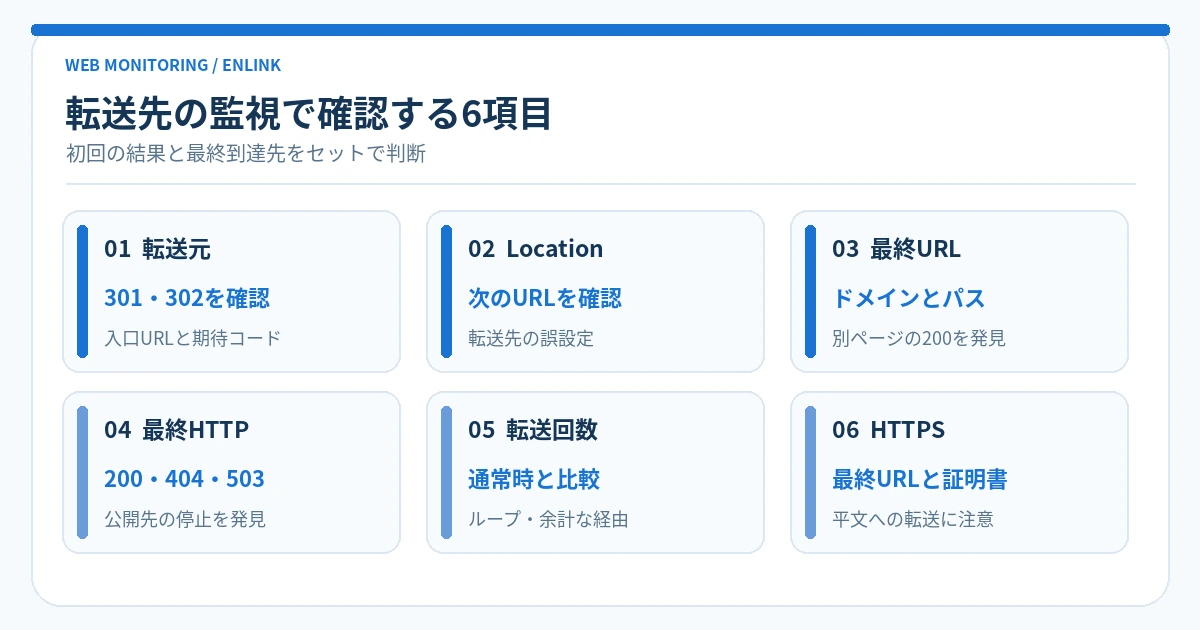Click the text 公開先の停止を発見
1200x630 pixels.
(185, 519)
